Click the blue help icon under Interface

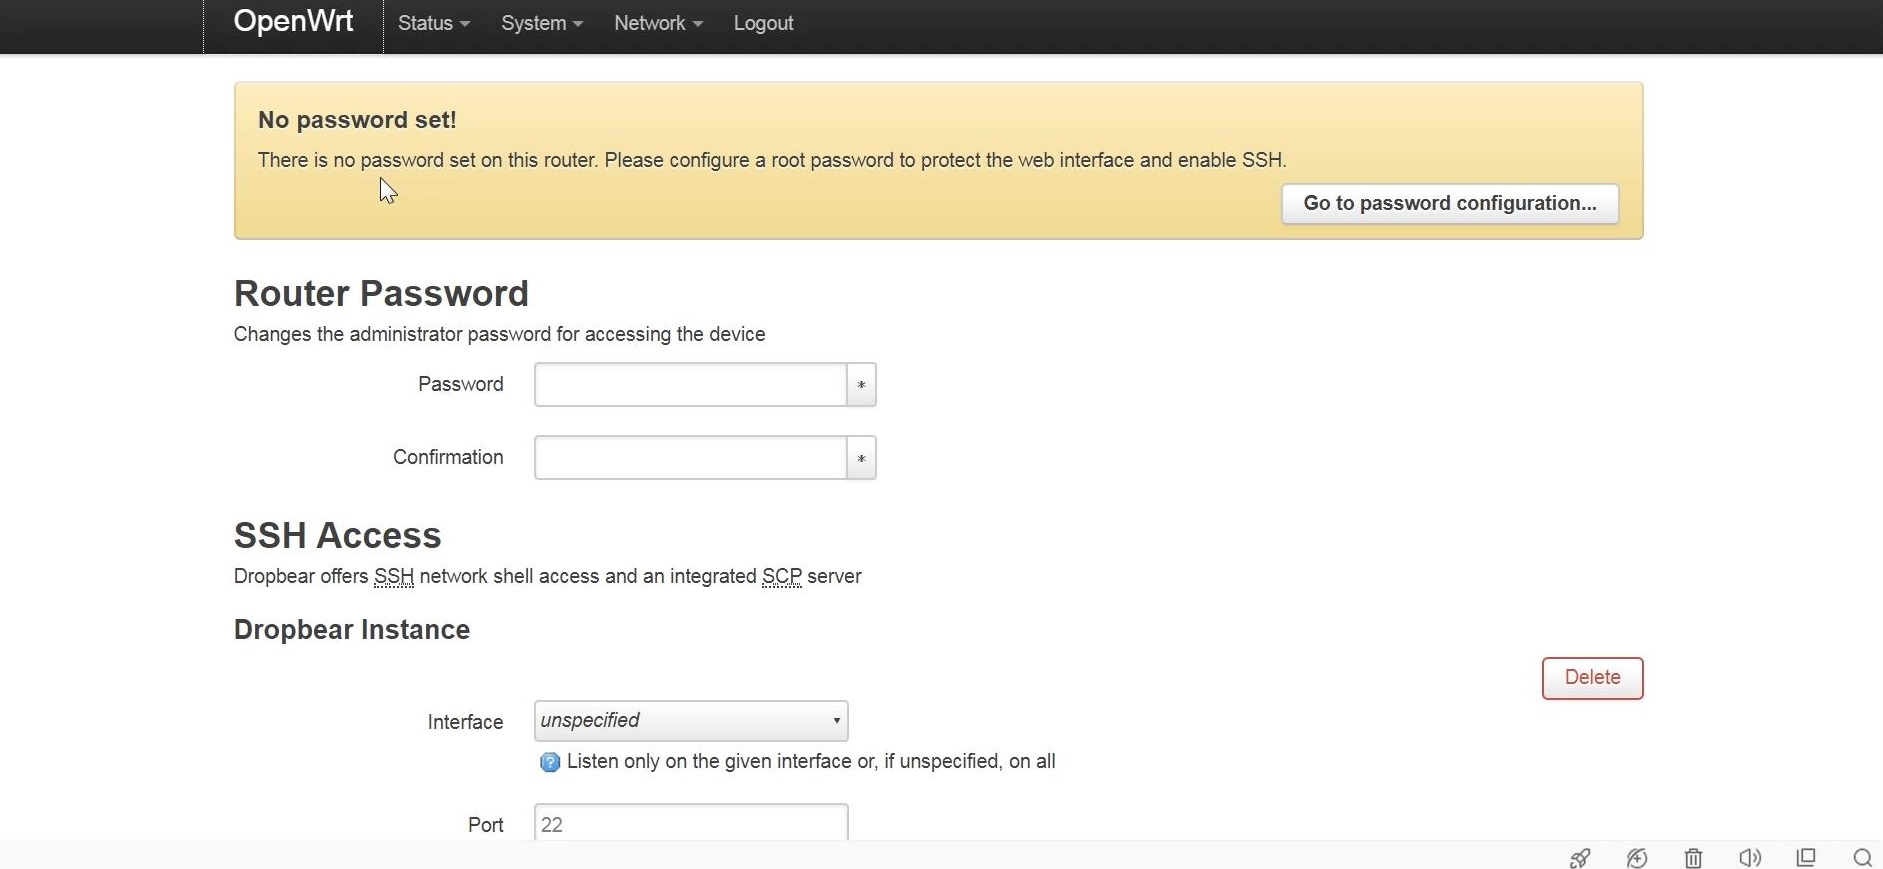coord(549,763)
